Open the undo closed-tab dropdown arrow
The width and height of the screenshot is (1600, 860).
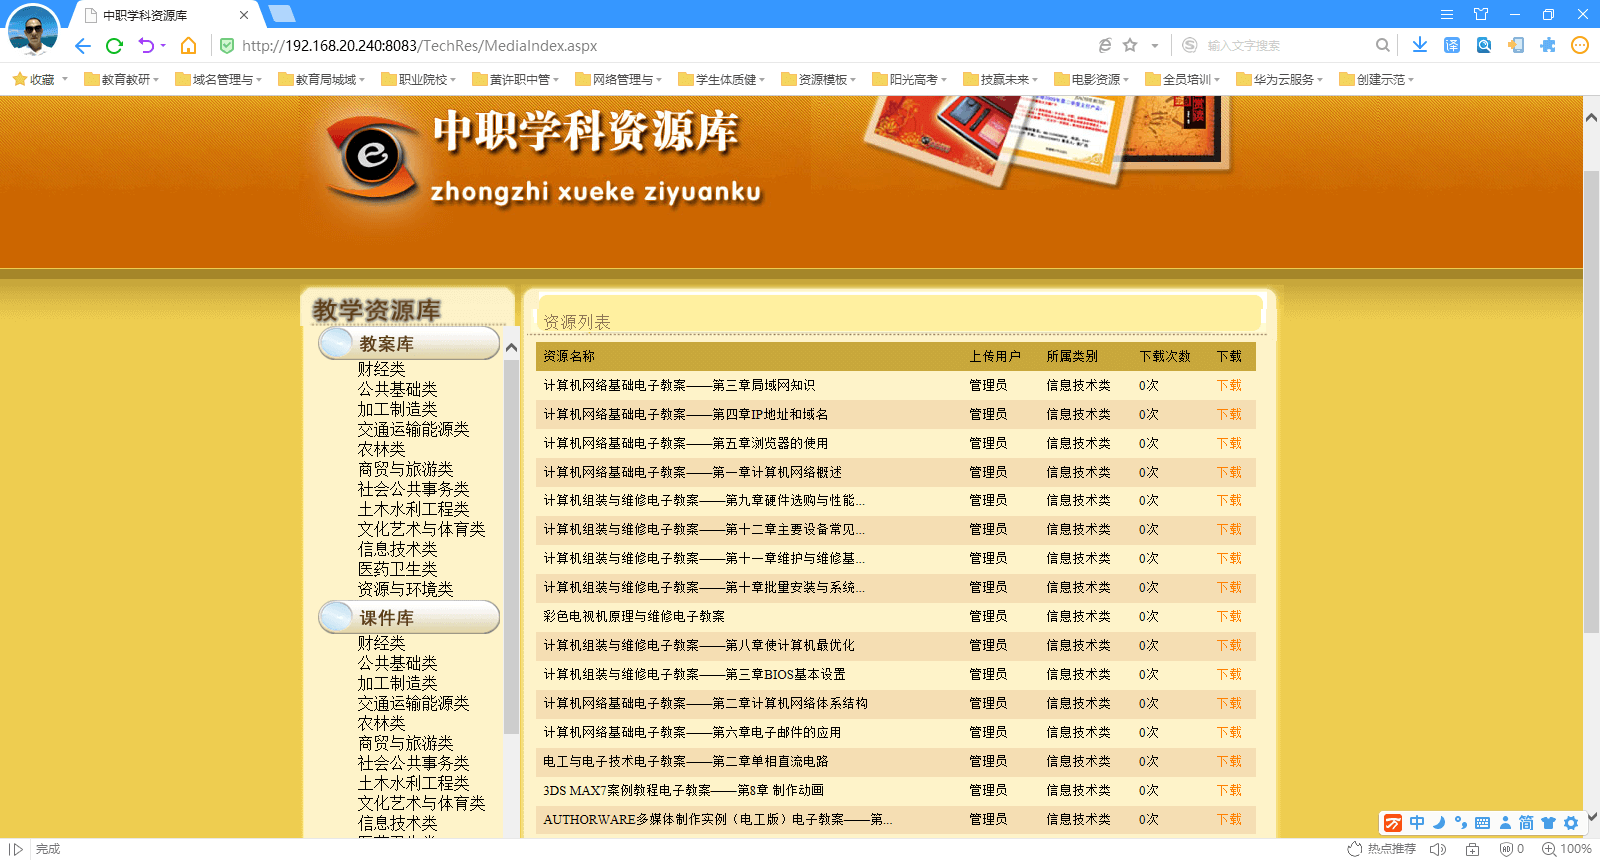163,46
